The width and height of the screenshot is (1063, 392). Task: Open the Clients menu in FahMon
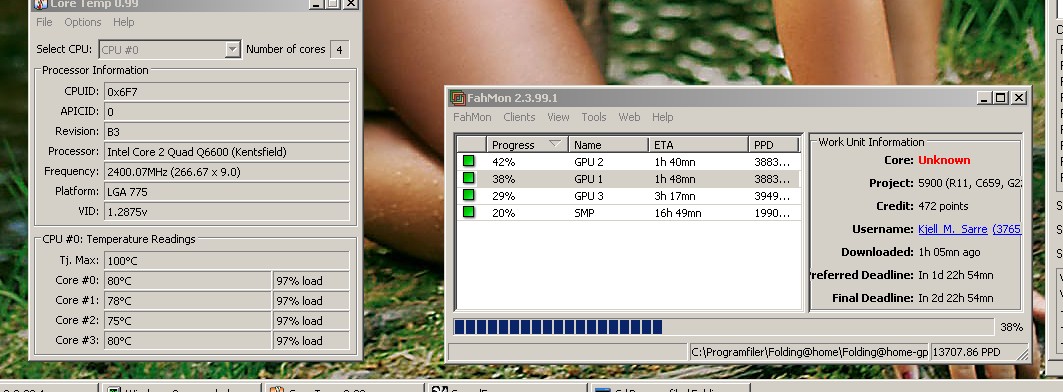[x=519, y=117]
